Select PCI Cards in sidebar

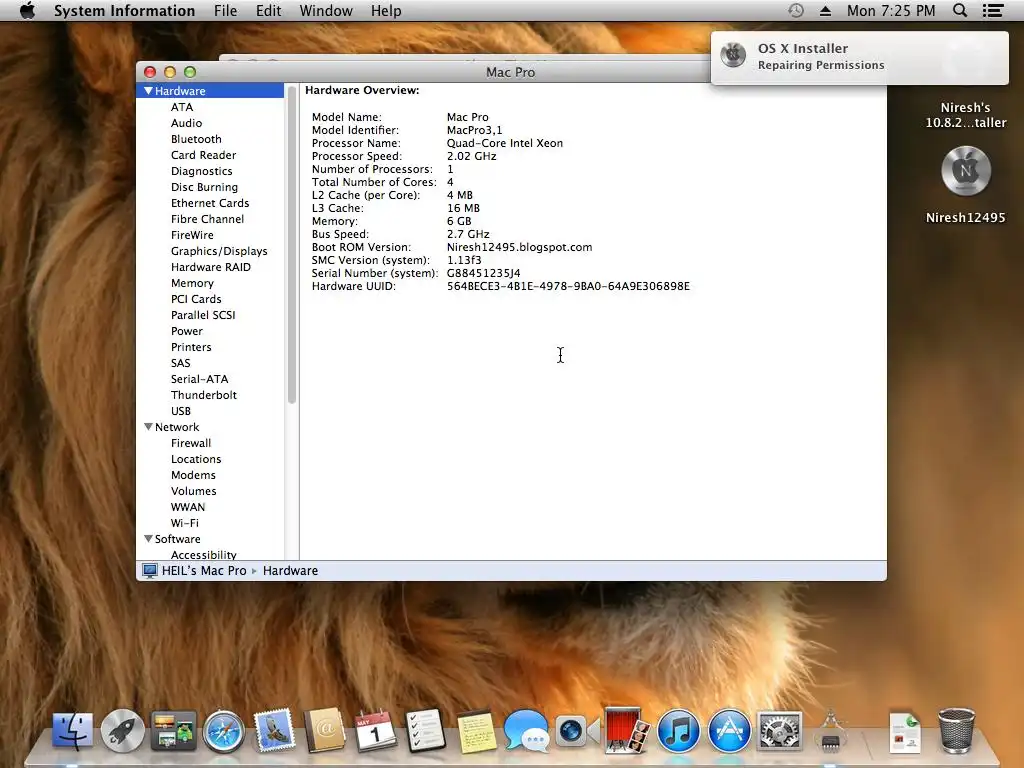pos(196,299)
